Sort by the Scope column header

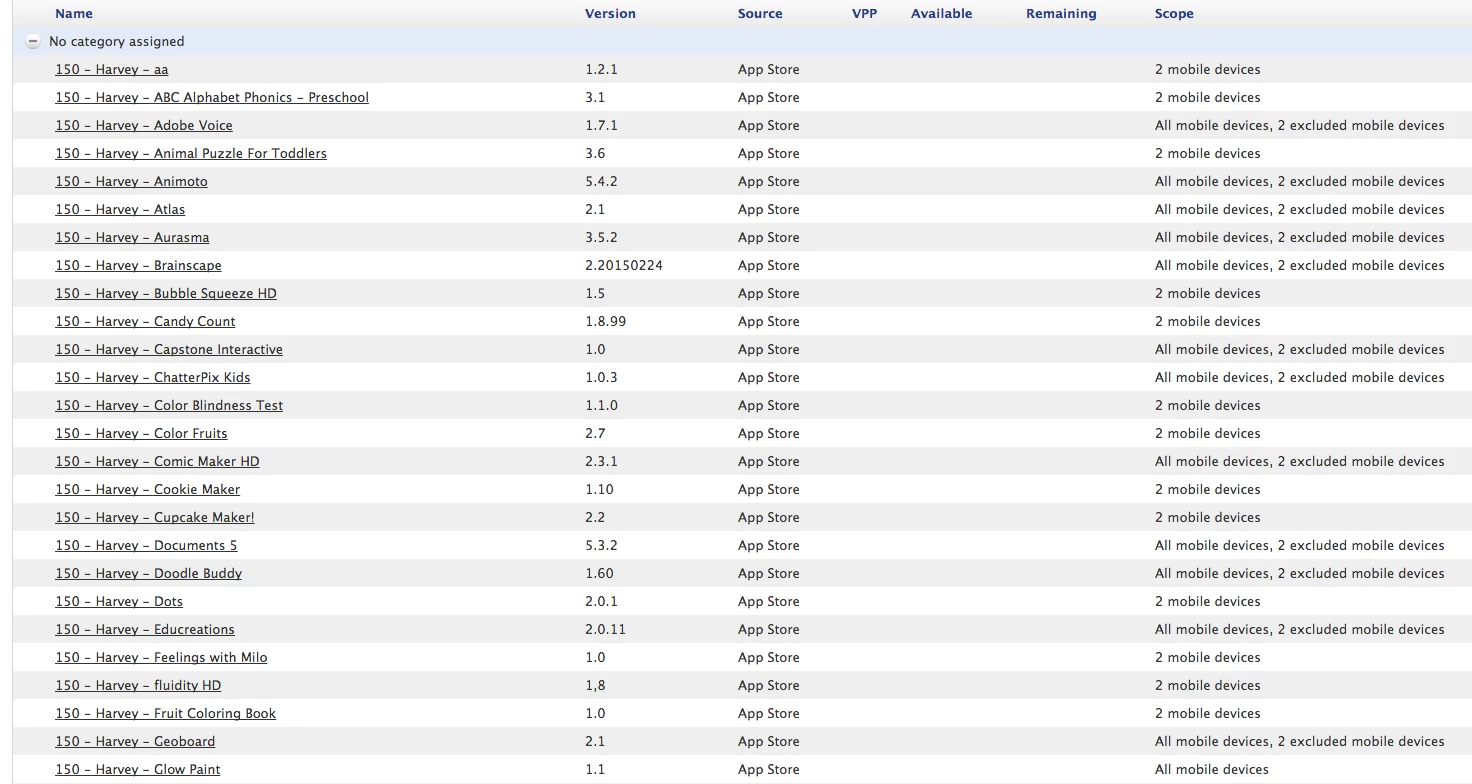pos(1174,14)
